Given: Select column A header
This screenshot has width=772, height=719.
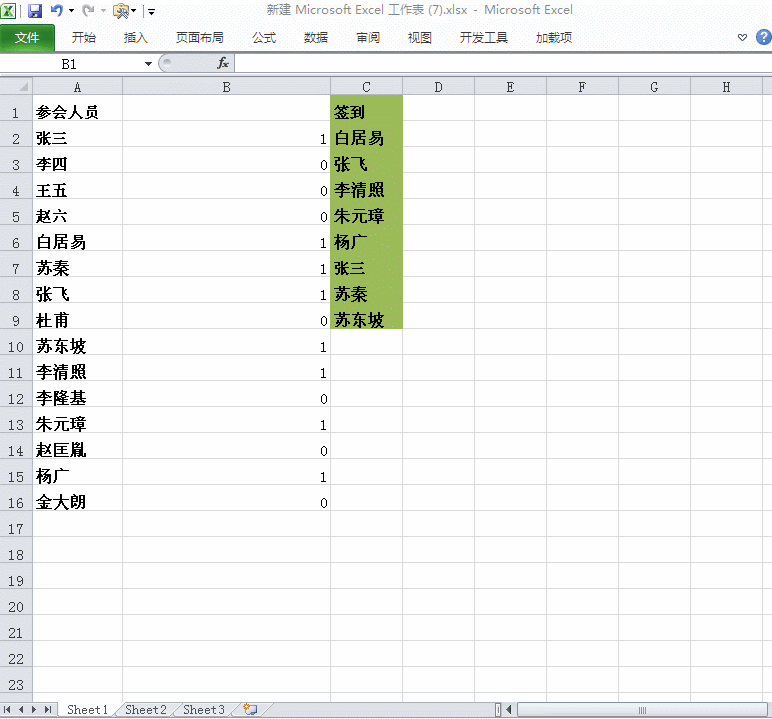Looking at the screenshot, I should coord(77,87).
